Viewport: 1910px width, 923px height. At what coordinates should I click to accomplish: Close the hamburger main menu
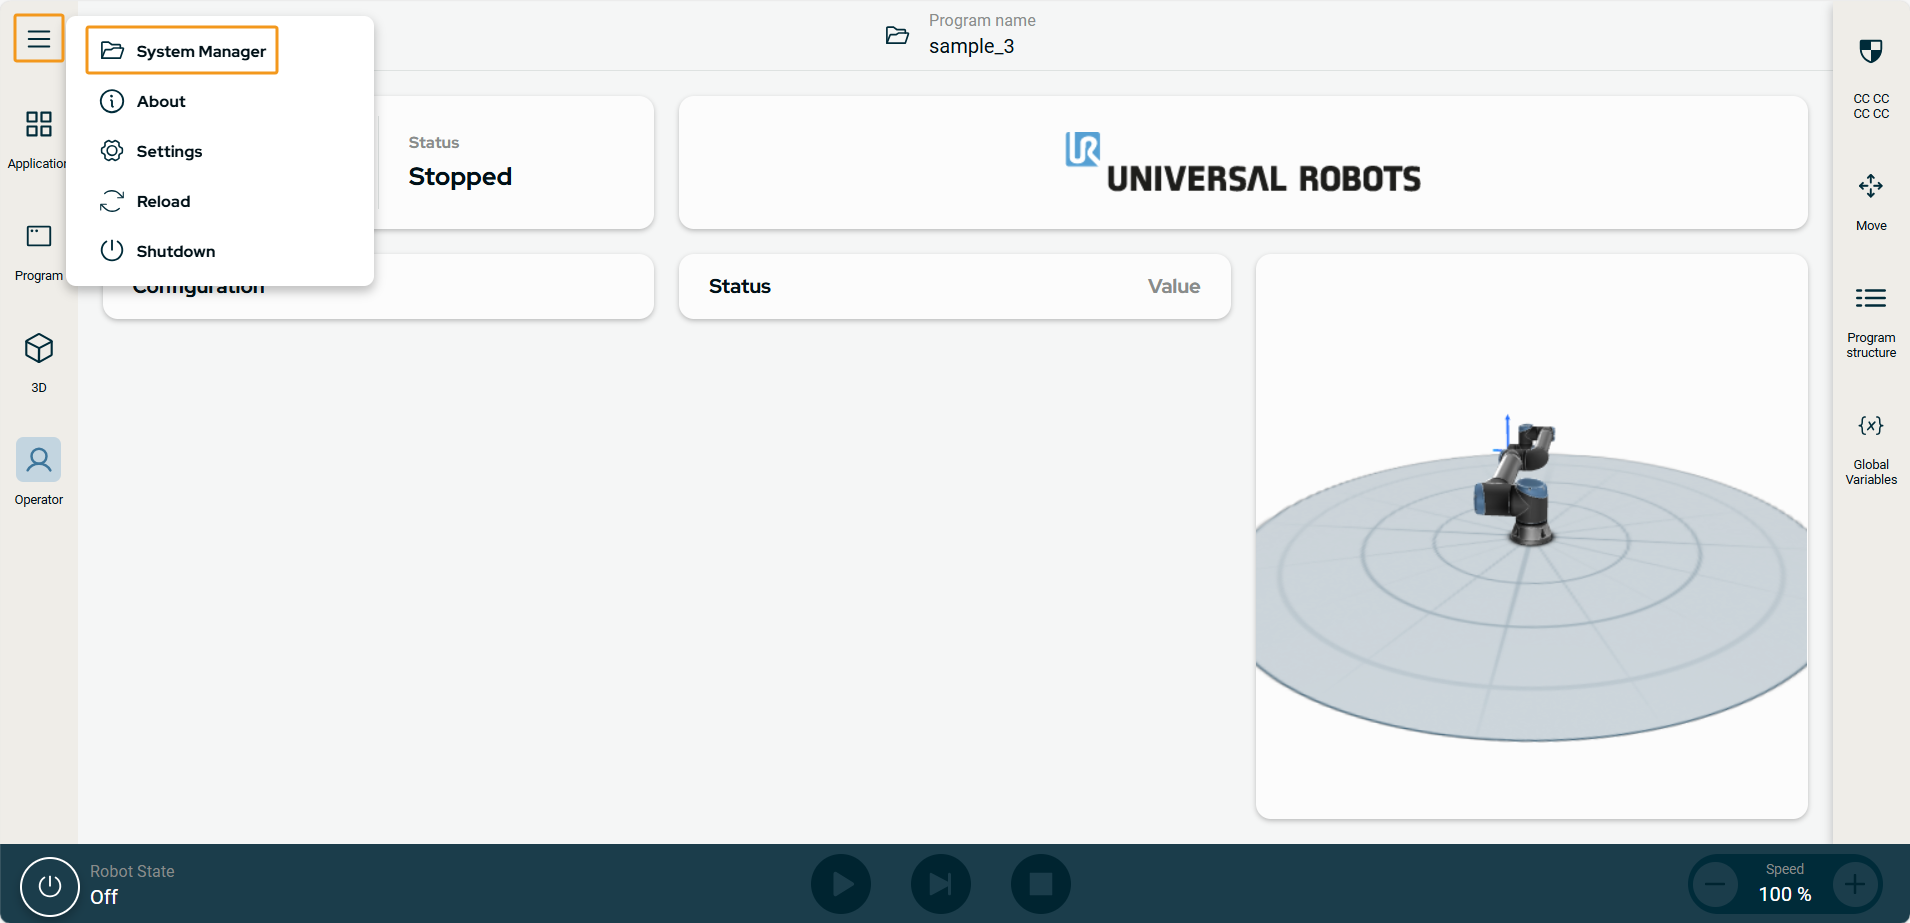coord(39,39)
